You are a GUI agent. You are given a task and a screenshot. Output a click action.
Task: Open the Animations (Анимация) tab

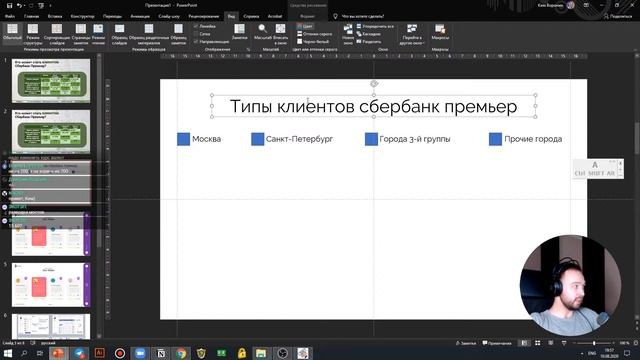click(x=140, y=16)
